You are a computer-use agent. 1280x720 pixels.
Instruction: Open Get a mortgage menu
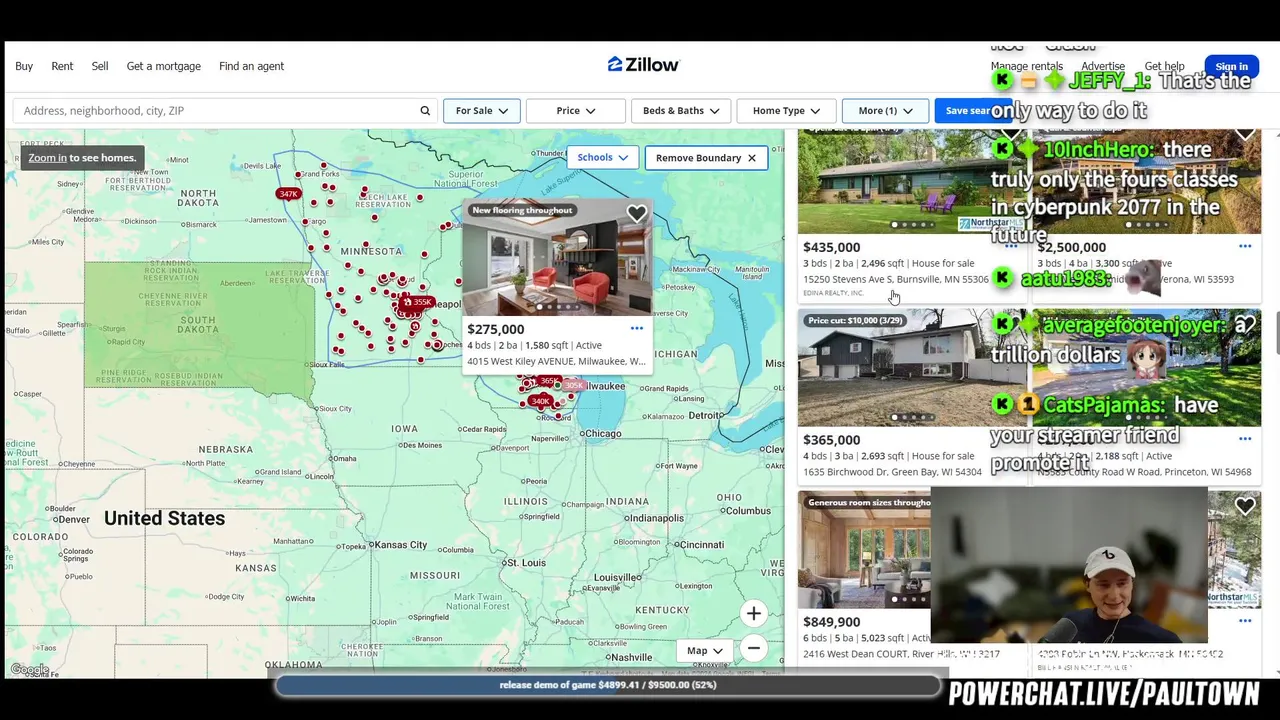(x=164, y=66)
